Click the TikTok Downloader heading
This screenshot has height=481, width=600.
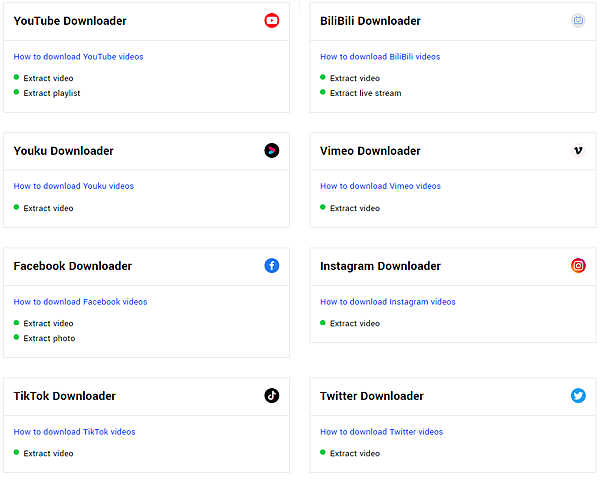pyautogui.click(x=65, y=396)
